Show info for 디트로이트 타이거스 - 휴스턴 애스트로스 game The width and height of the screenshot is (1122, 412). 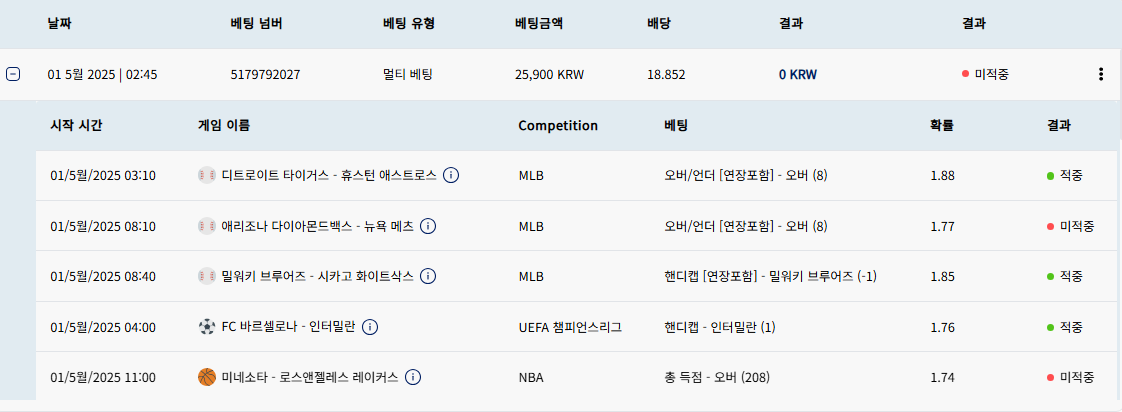[x=451, y=175]
